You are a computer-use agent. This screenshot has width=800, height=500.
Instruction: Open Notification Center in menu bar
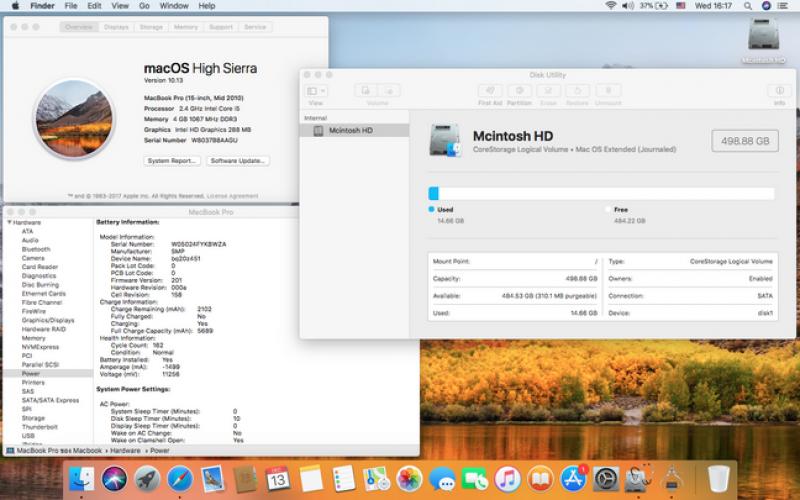[x=783, y=6]
